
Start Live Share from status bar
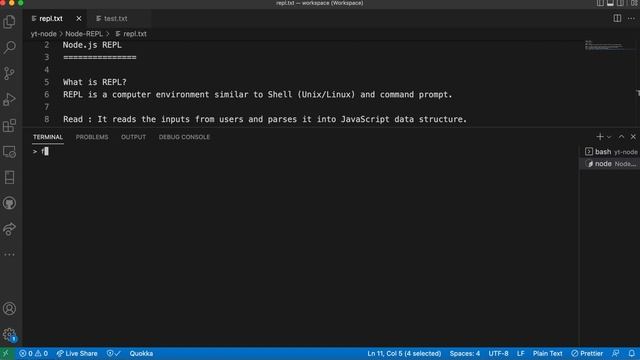pyautogui.click(x=77, y=353)
